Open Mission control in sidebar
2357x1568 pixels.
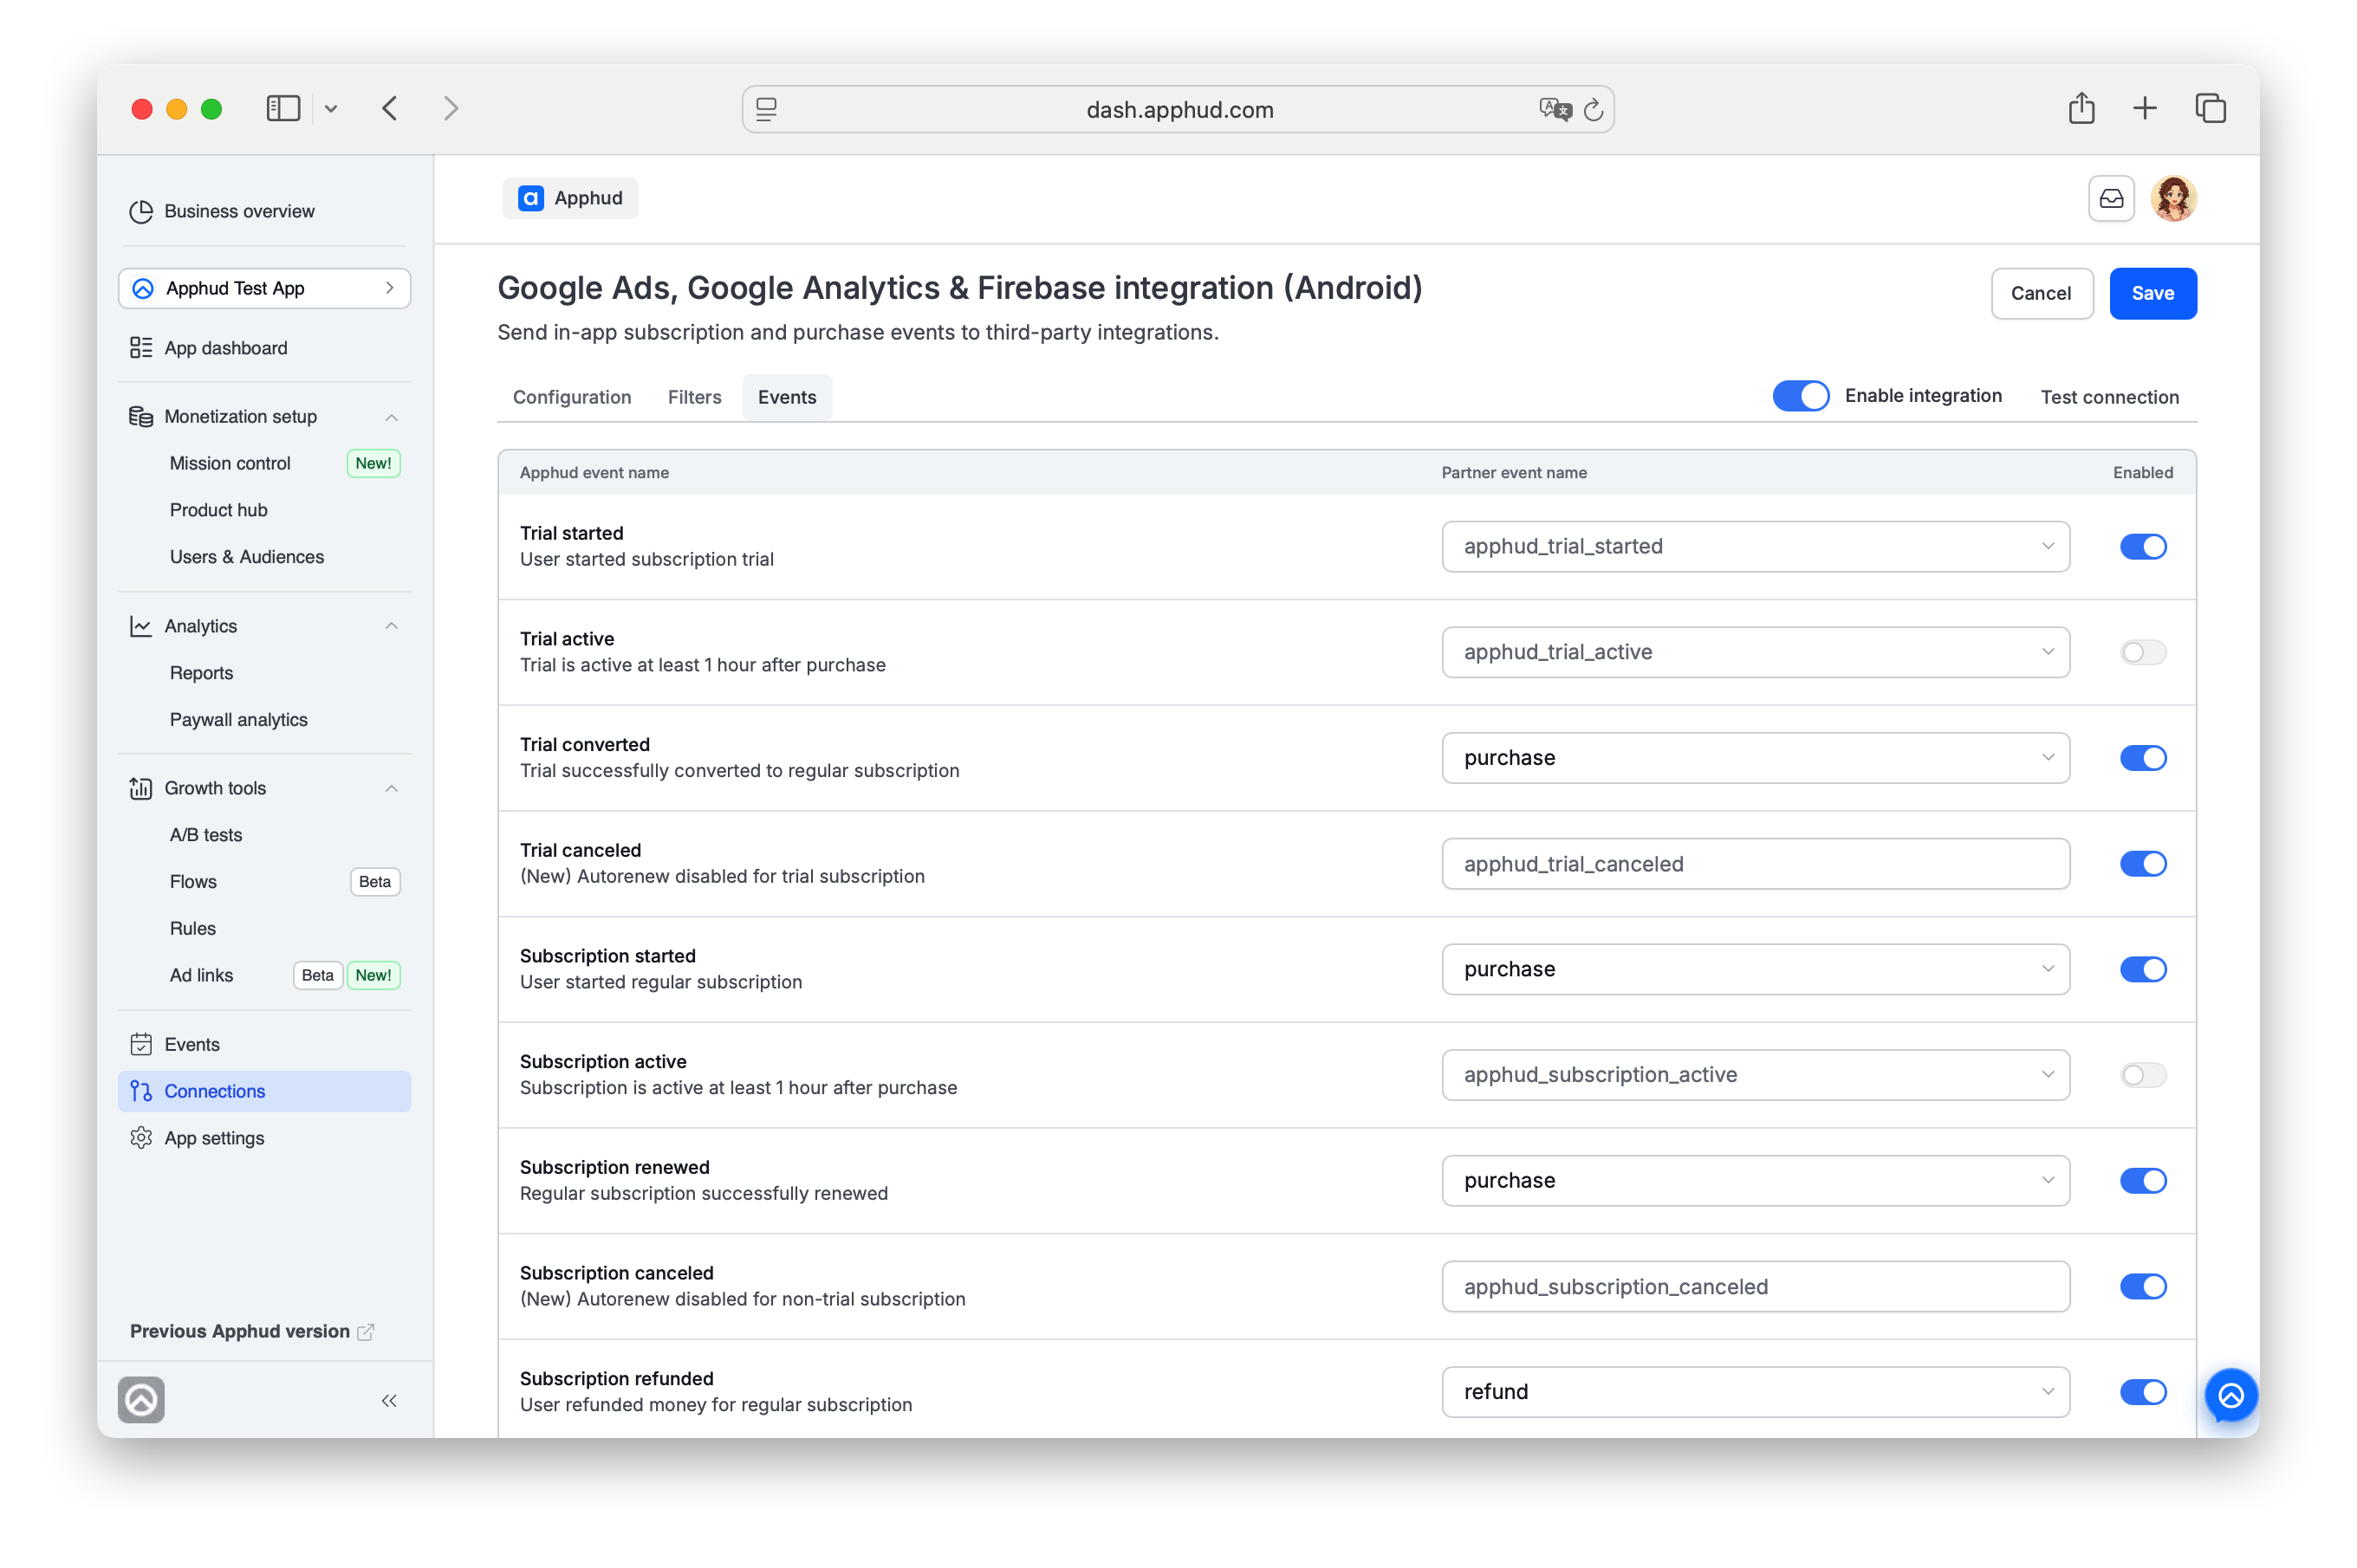click(230, 463)
